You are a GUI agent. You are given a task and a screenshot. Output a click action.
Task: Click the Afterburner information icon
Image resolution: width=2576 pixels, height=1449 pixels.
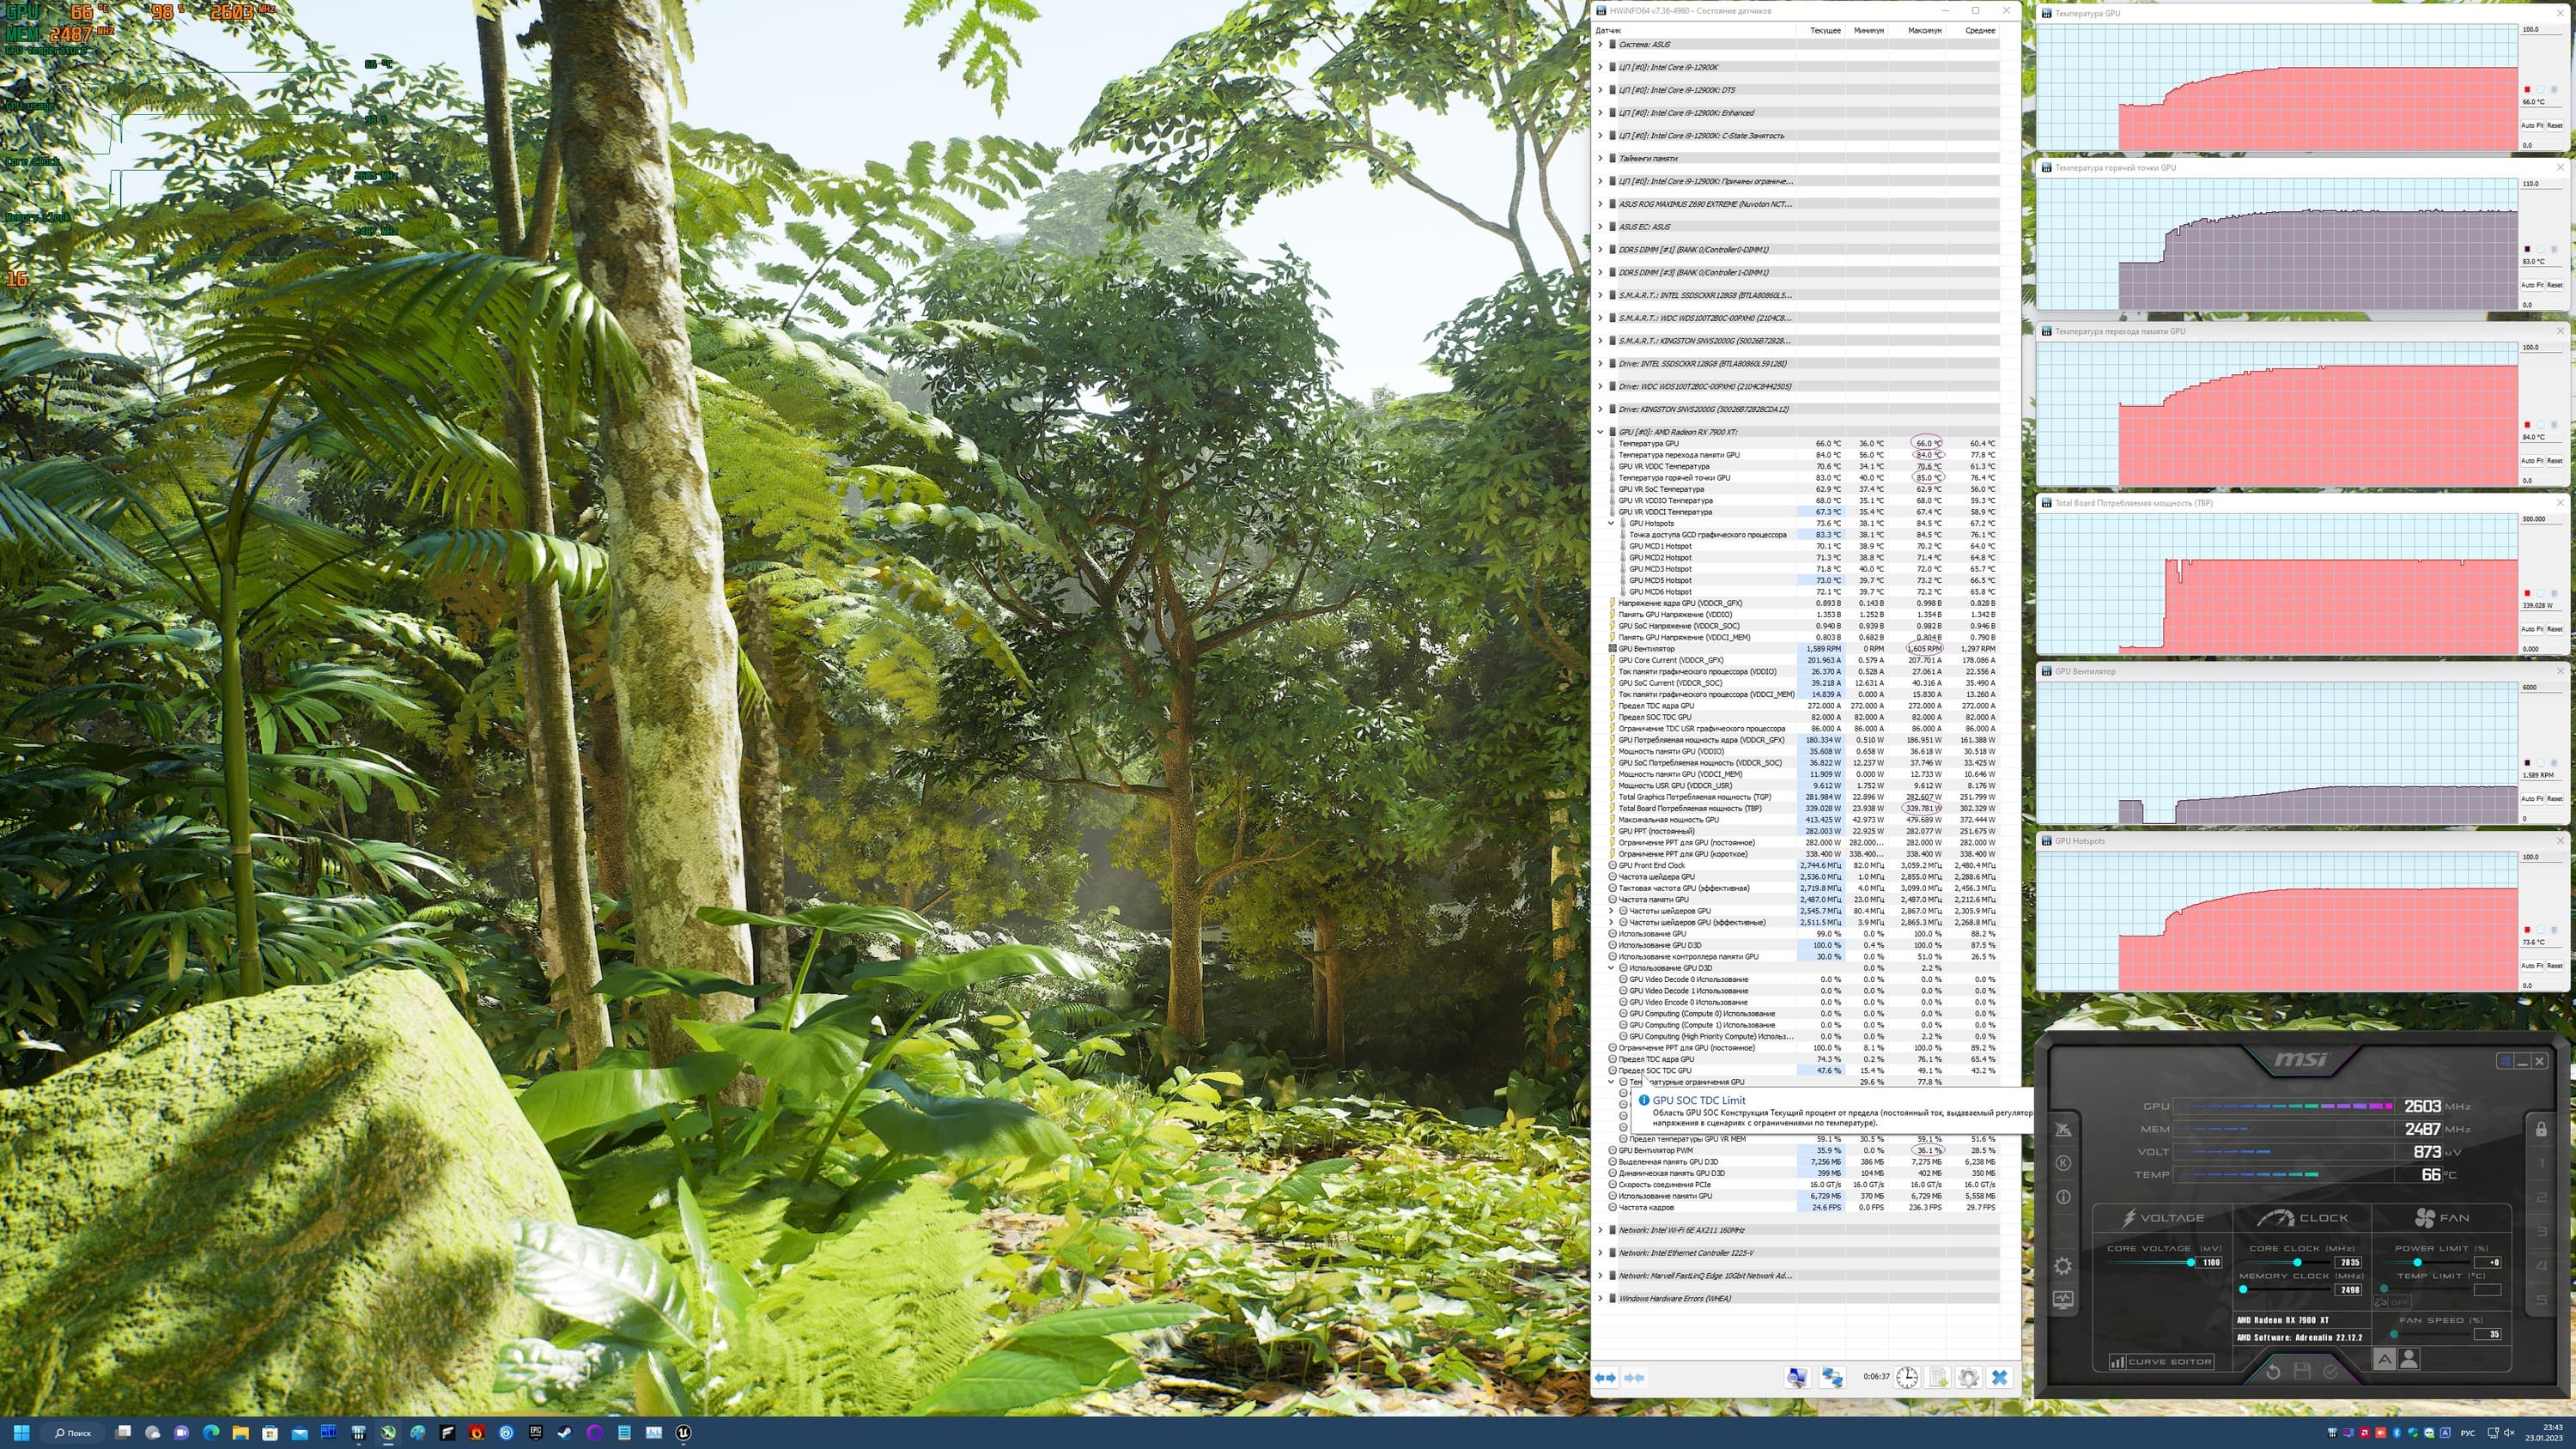[x=2063, y=1197]
